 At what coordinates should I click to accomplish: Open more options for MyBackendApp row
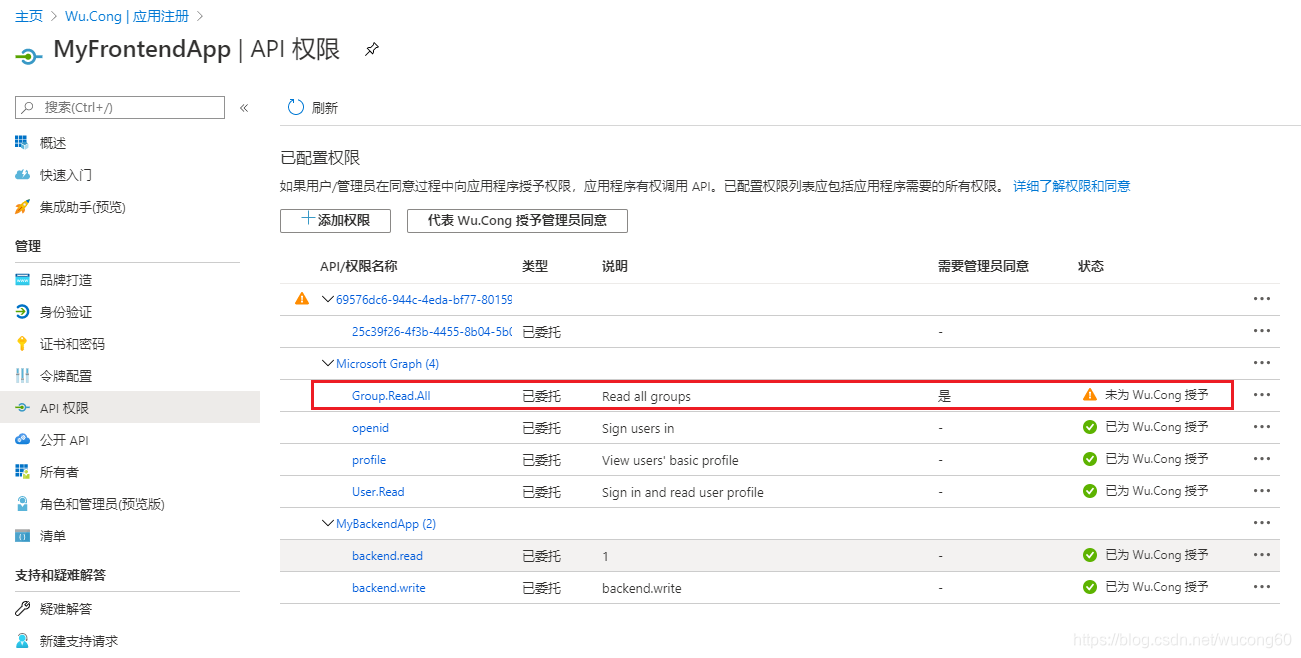point(1262,523)
